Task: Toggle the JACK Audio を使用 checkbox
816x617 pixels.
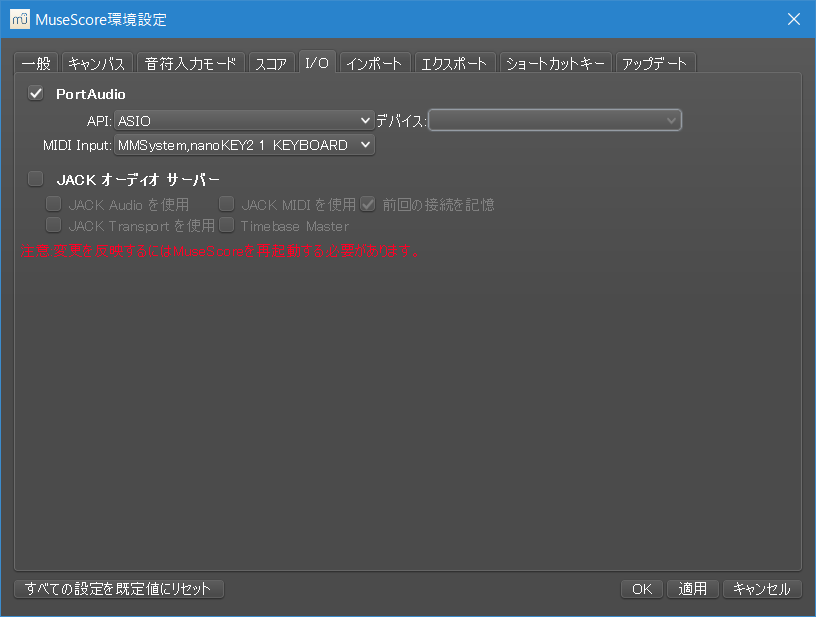Action: click(54, 204)
